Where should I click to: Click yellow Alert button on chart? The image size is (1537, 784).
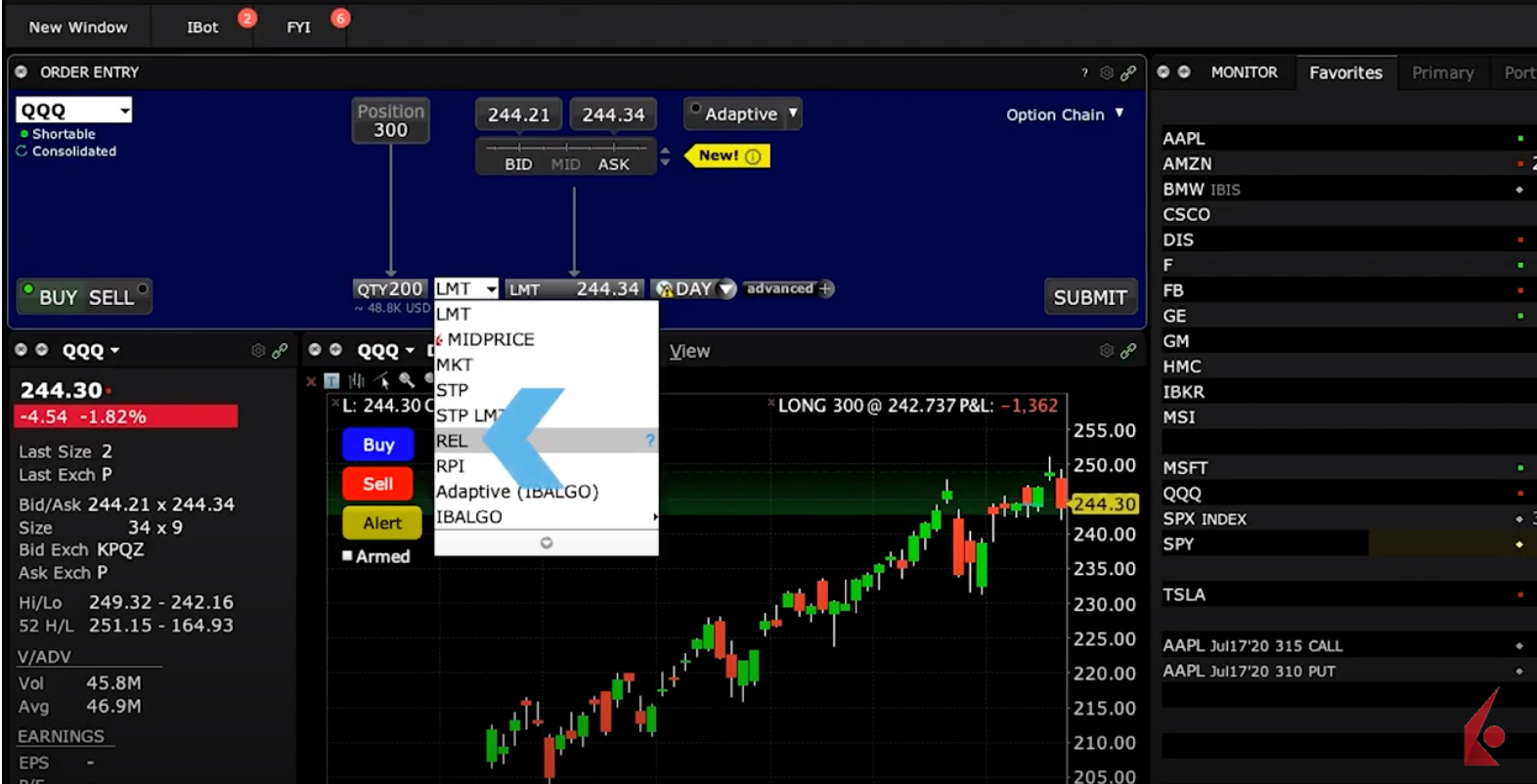tap(382, 523)
